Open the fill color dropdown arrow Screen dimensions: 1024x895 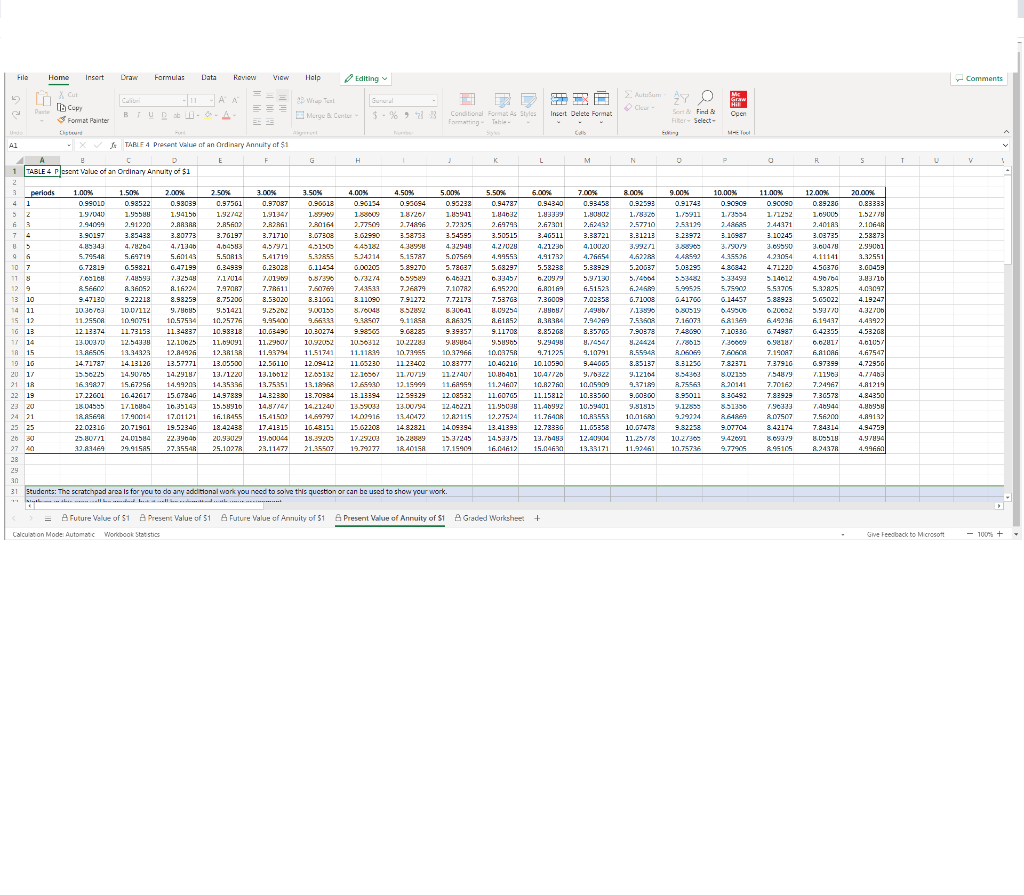click(x=216, y=116)
